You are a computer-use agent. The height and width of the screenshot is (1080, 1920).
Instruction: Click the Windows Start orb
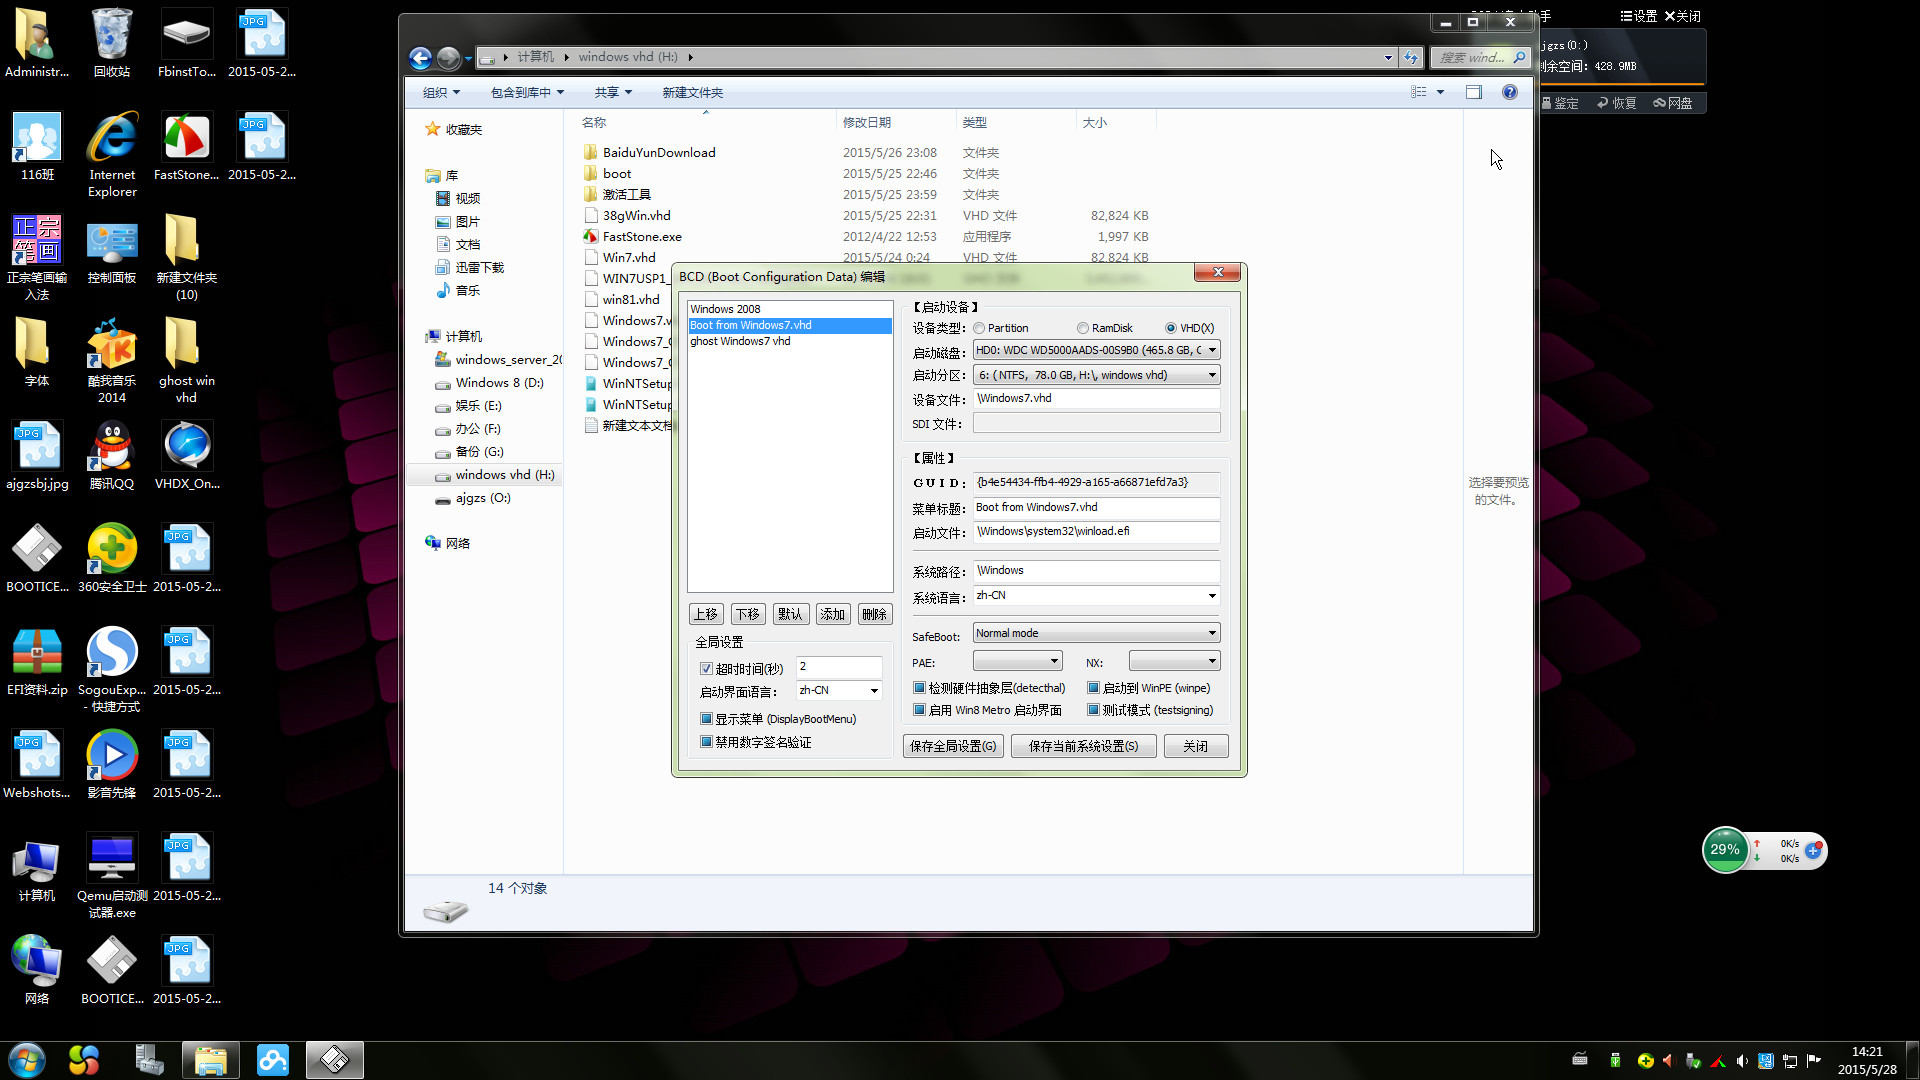coord(27,1060)
